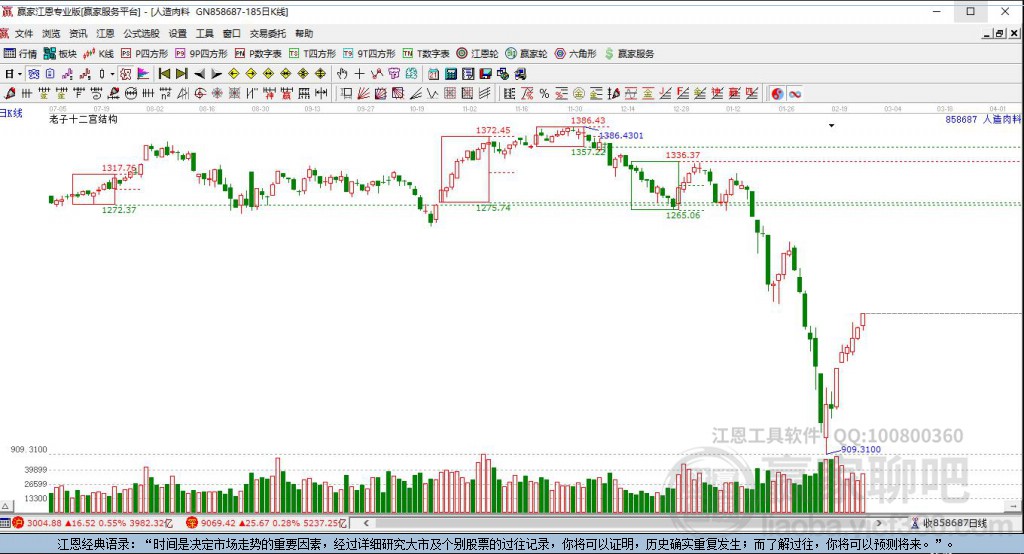1024x554 pixels.
Task: Select the zigzag wave line tool
Action: (x=432, y=93)
